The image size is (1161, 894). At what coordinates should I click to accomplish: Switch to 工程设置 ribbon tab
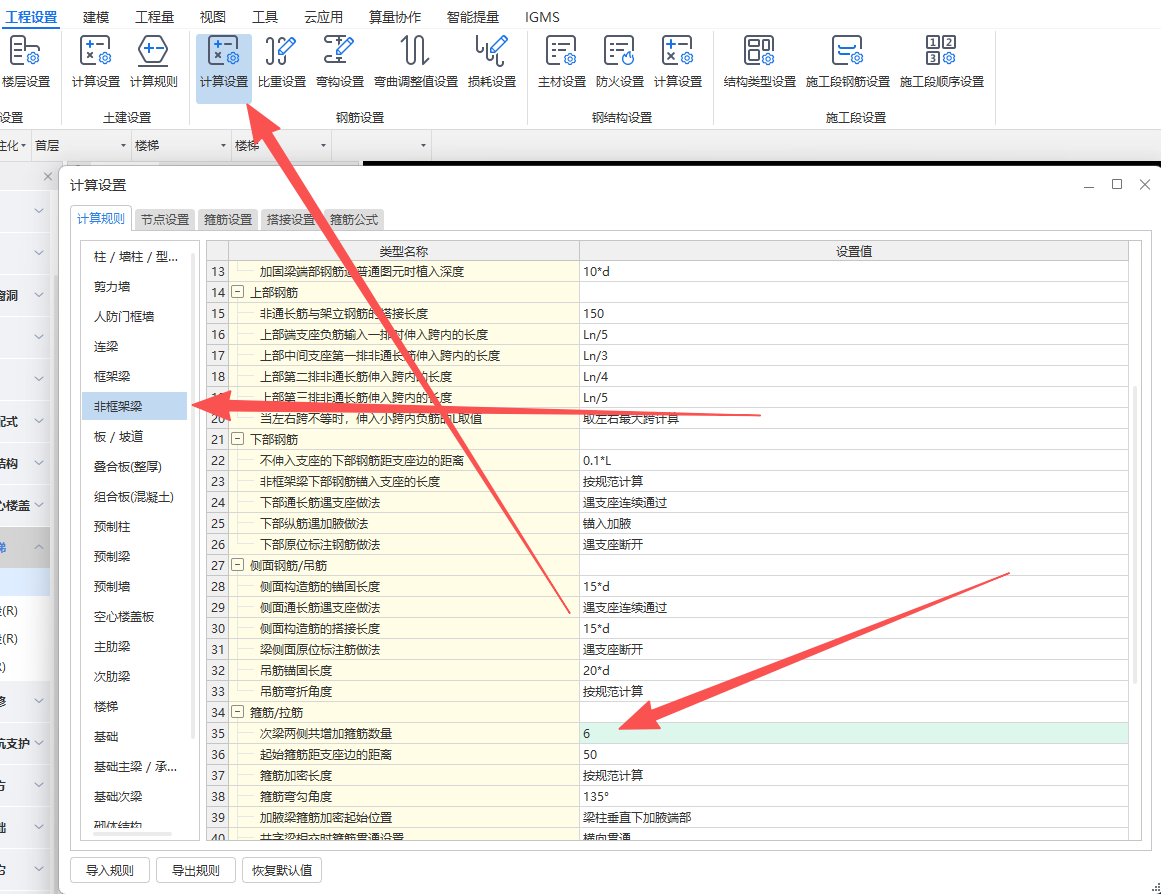click(31, 16)
